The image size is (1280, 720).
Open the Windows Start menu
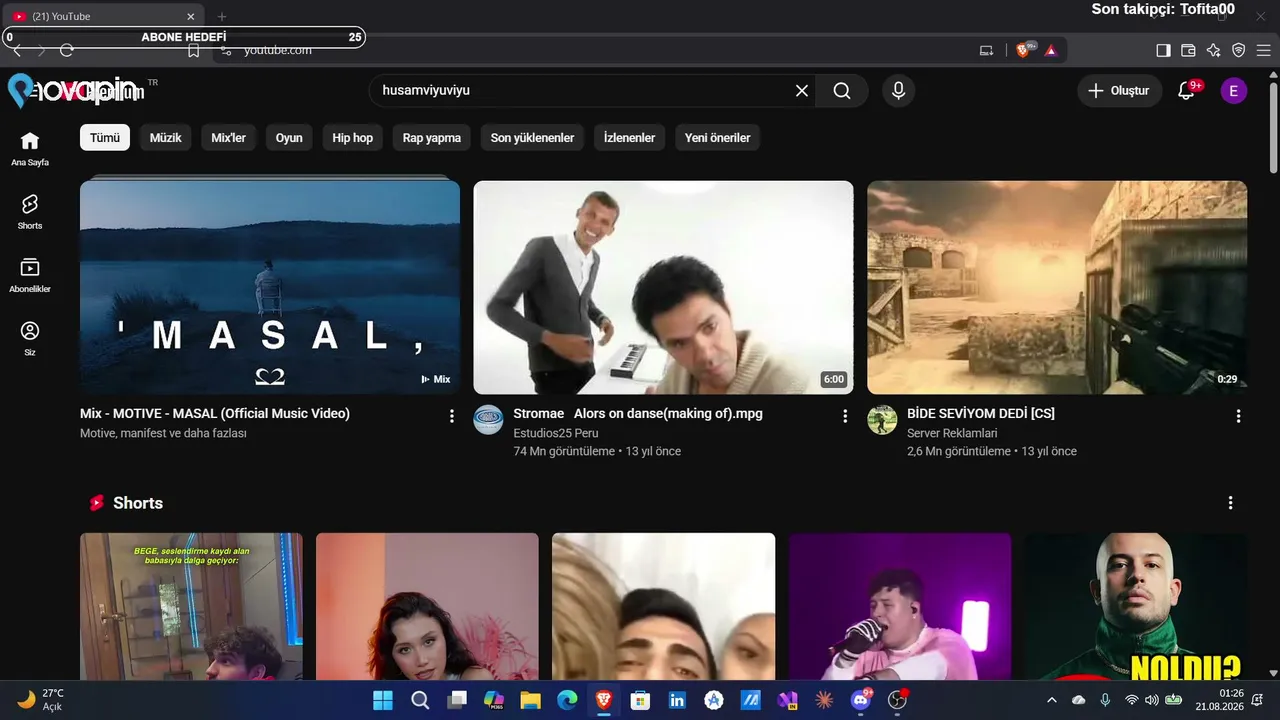point(383,700)
